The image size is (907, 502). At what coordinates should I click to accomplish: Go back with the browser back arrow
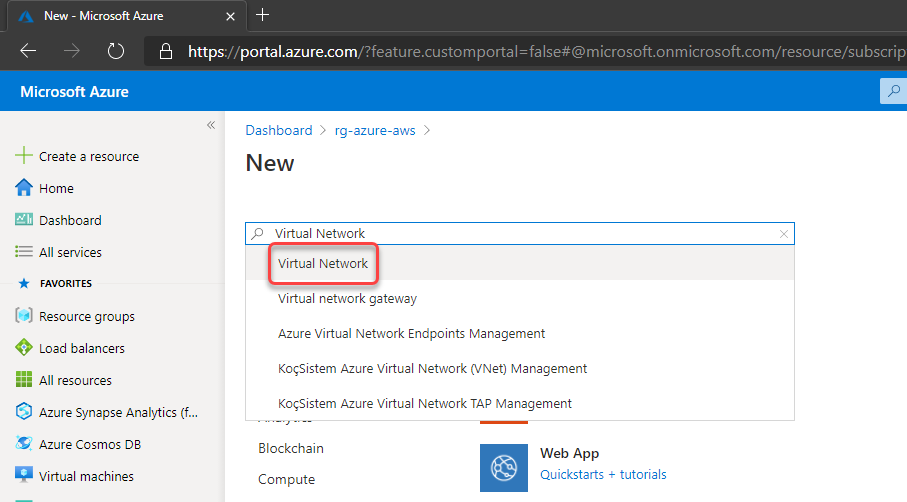[x=28, y=51]
